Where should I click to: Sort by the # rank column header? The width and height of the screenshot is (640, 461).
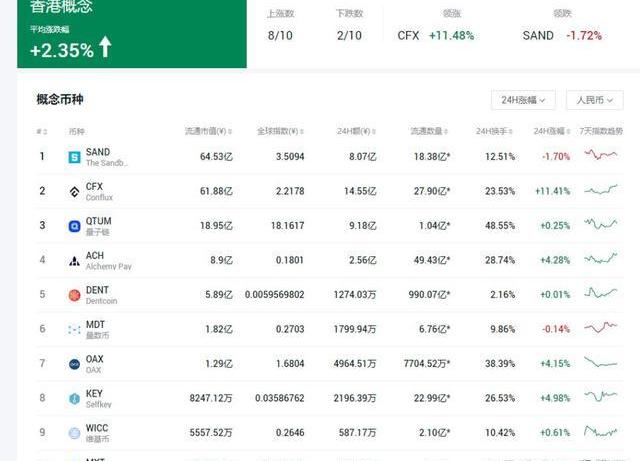point(42,131)
